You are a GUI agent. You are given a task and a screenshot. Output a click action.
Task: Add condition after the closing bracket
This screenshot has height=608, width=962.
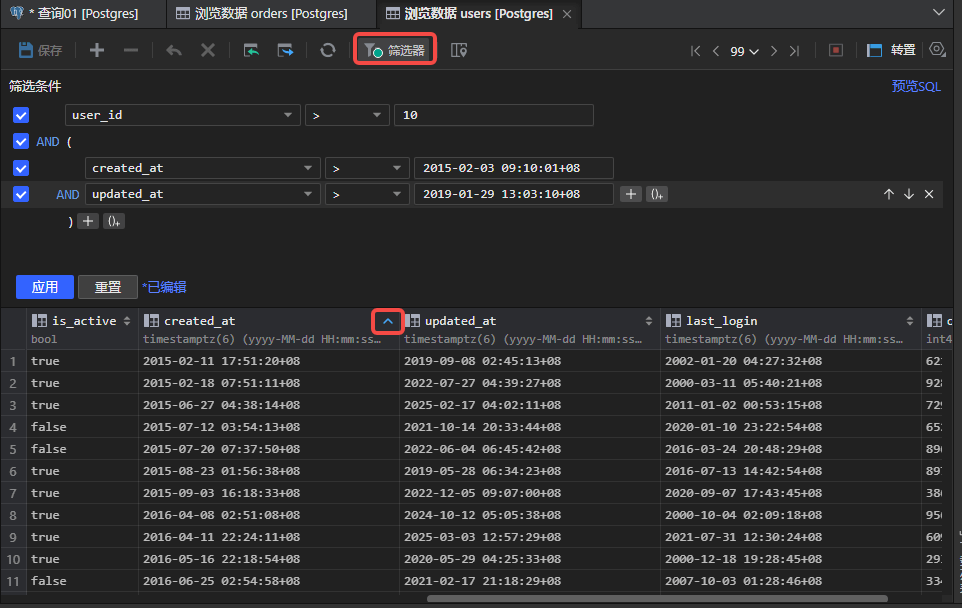click(88, 221)
